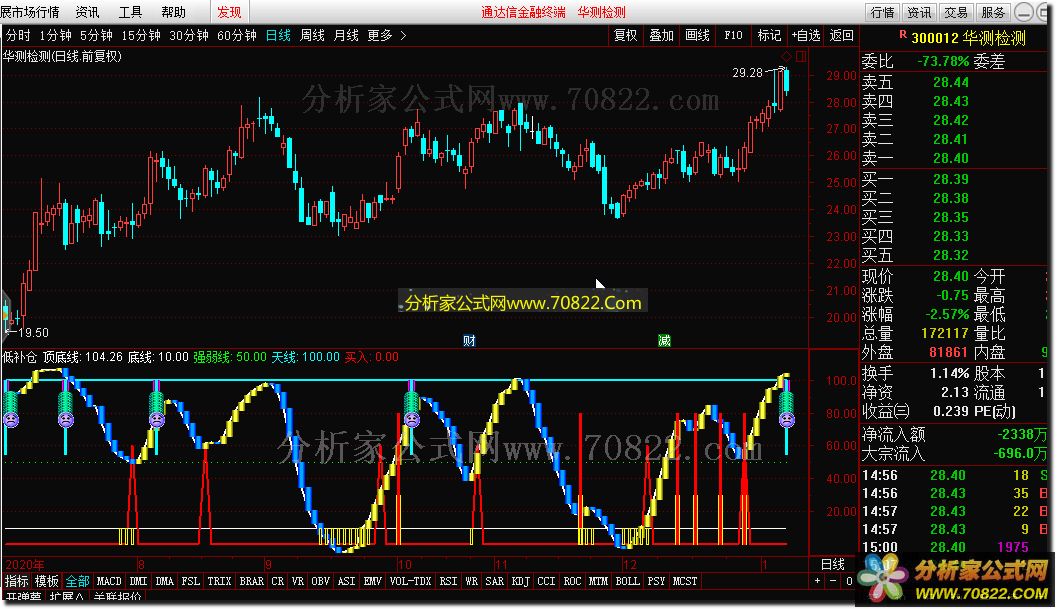
Task: Click the 资讯 button at top right
Action: 919,12
